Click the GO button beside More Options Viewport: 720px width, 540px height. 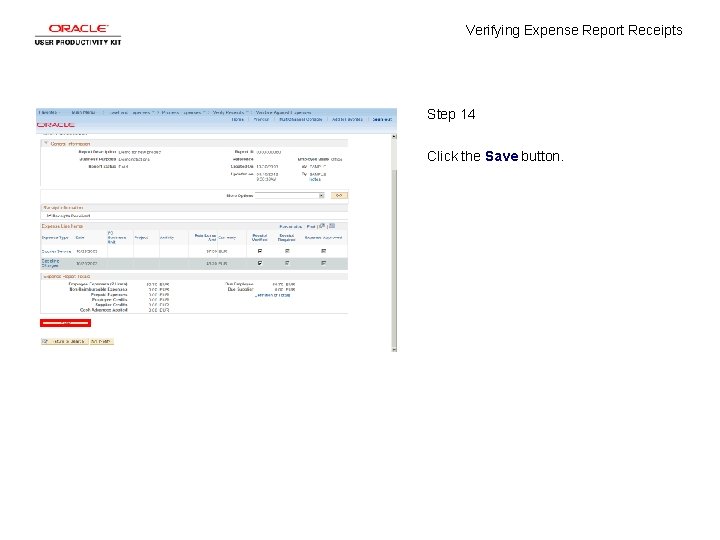(x=339, y=196)
